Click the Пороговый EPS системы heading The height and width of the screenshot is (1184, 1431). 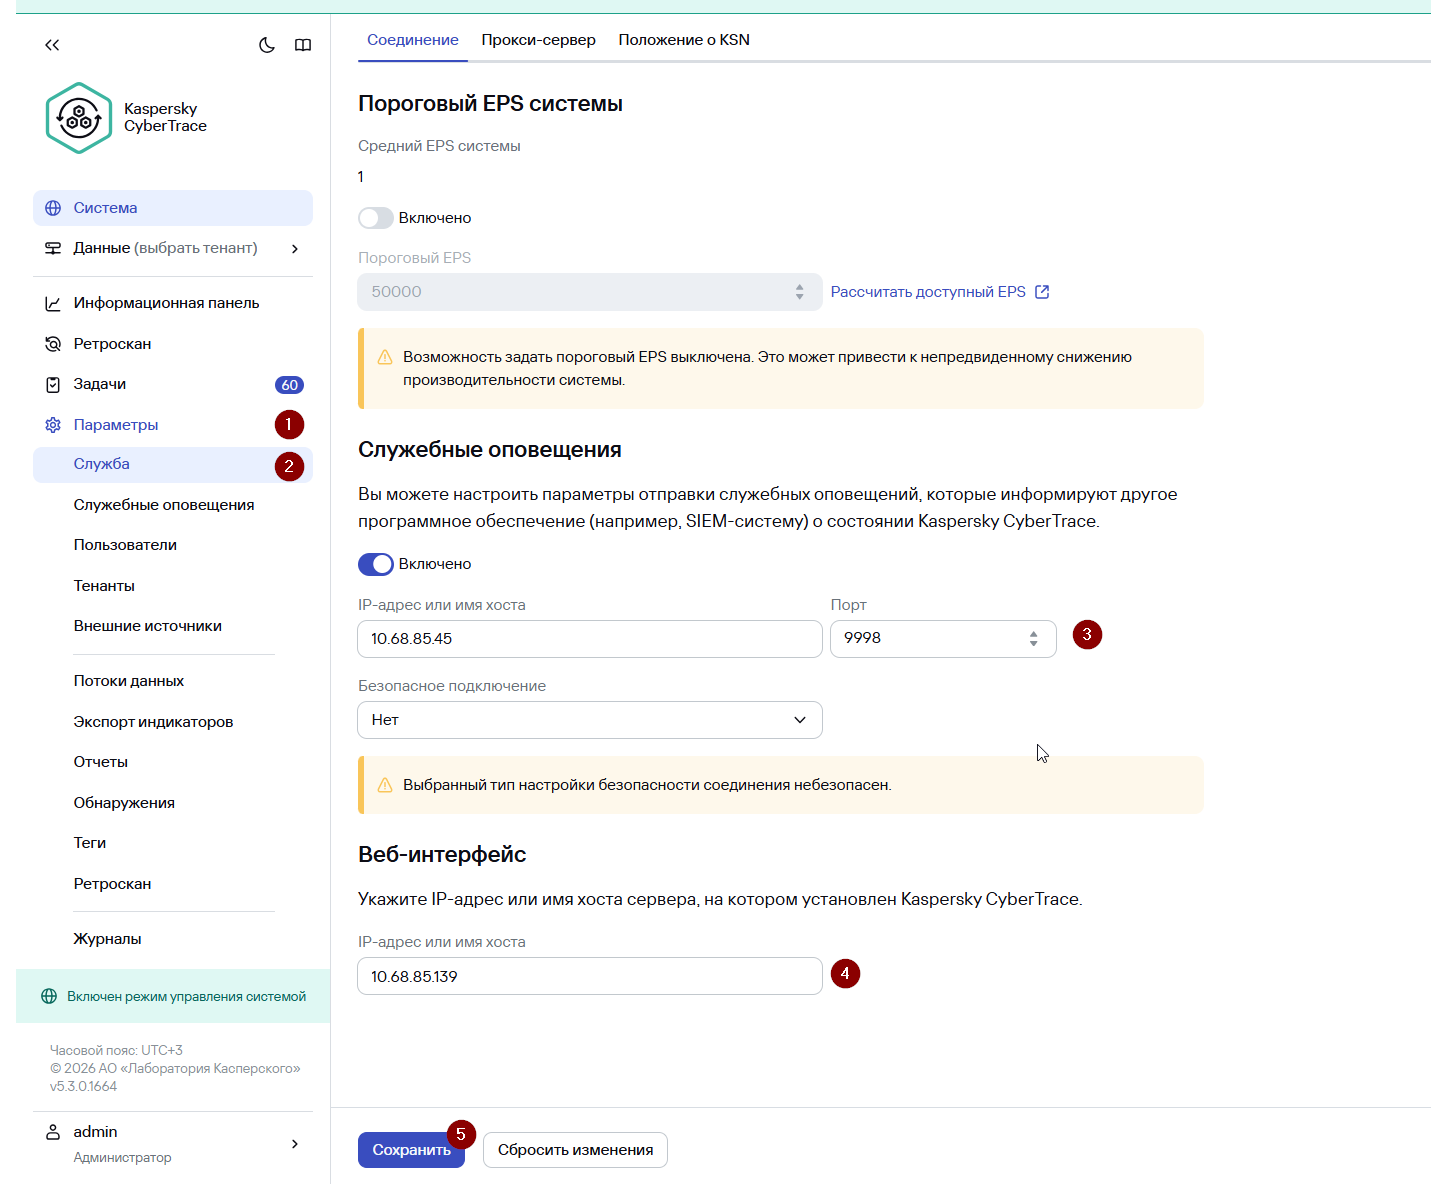click(490, 104)
